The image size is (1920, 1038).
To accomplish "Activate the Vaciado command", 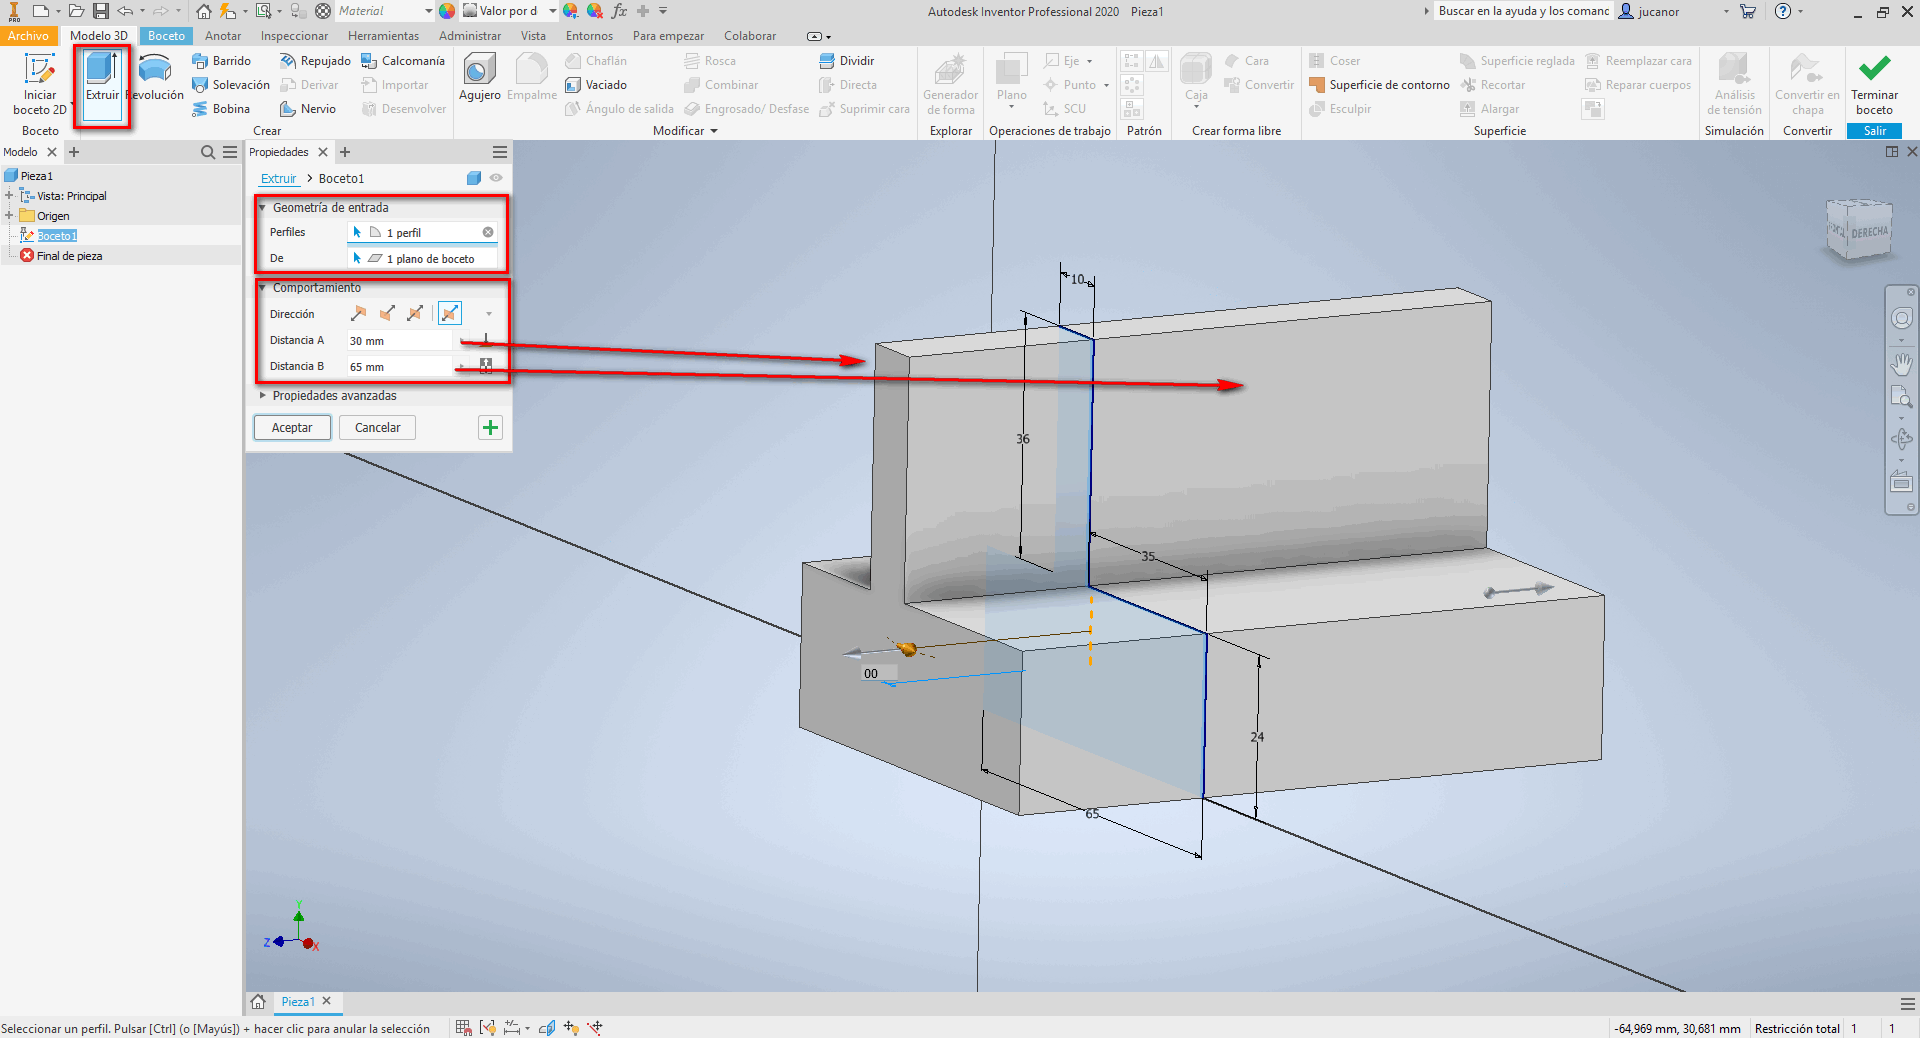I will pos(597,84).
